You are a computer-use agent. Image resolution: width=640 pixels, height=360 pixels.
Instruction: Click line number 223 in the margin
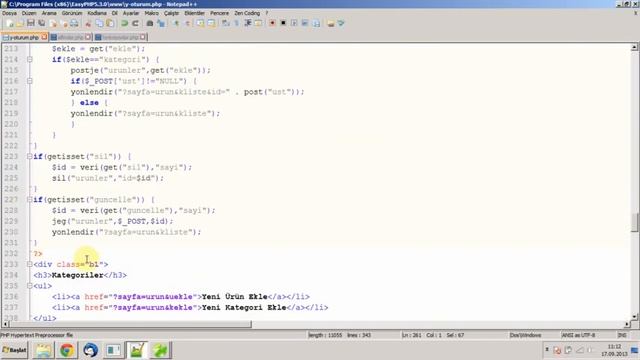[x=11, y=156]
